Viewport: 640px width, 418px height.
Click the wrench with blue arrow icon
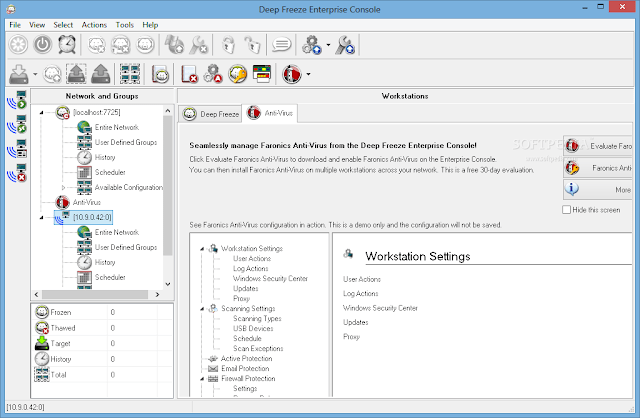coord(345,44)
